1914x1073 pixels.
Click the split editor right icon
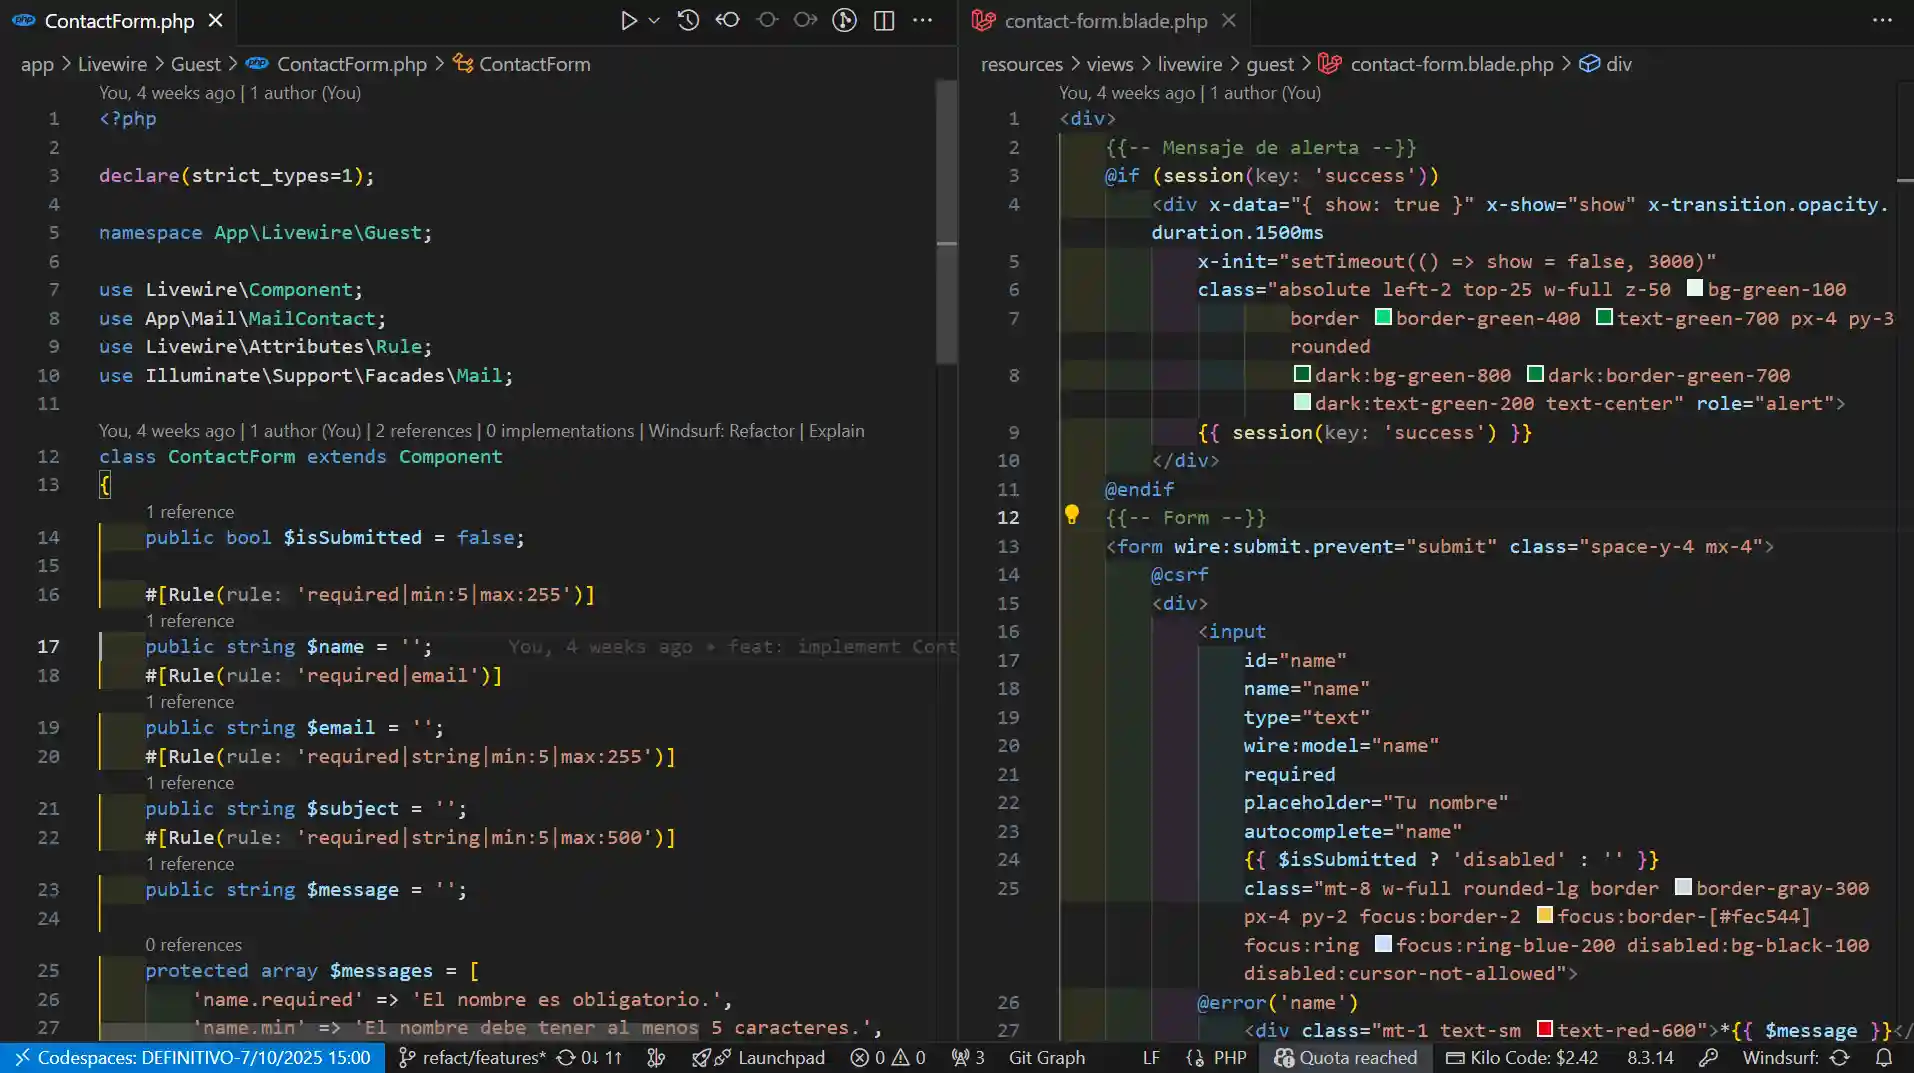[x=884, y=20]
